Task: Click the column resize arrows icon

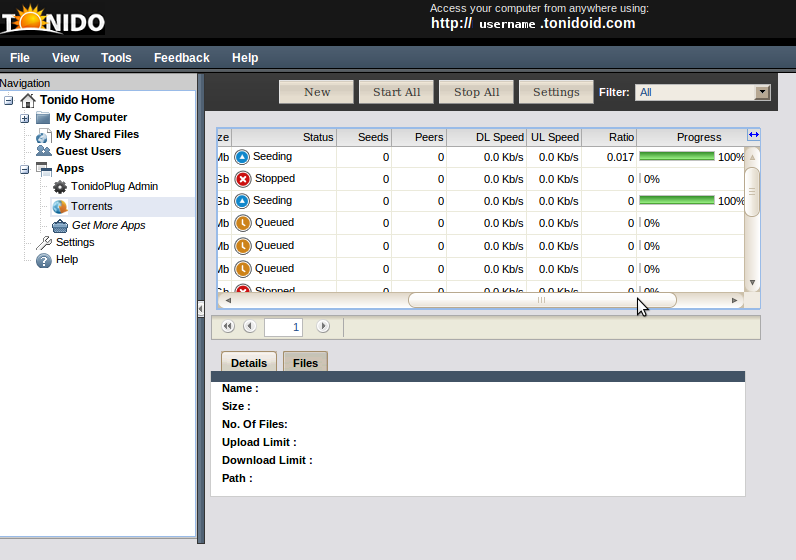Action: (754, 136)
